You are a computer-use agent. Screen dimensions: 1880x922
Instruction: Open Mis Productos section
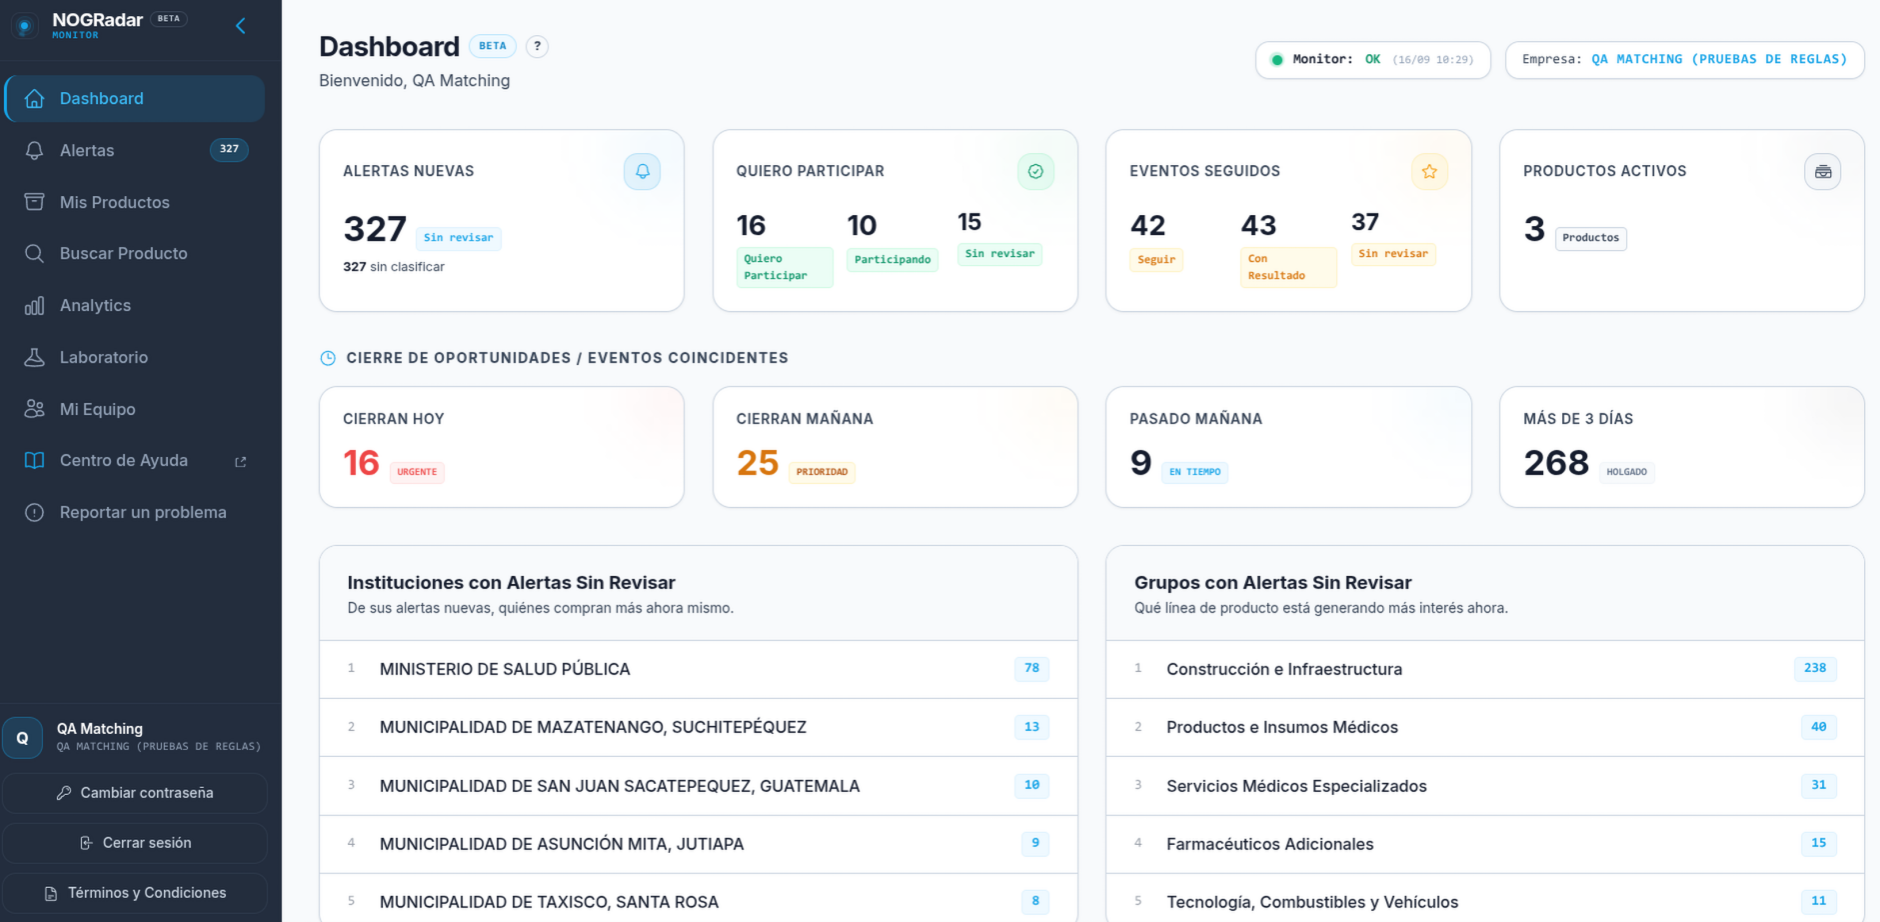(134, 202)
